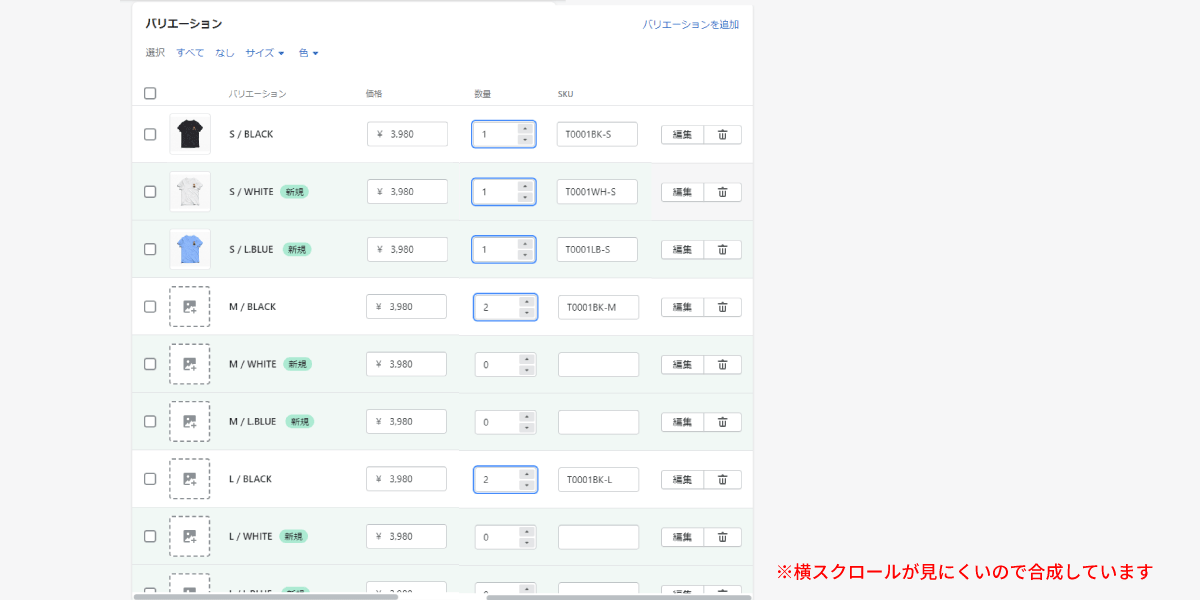Decrease quantity for M / BLACK
Screen dimensions: 1200x600
coord(527,313)
